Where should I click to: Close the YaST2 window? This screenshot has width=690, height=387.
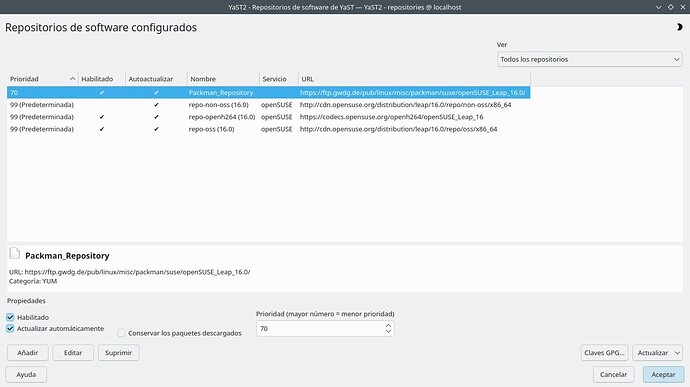(683, 7)
